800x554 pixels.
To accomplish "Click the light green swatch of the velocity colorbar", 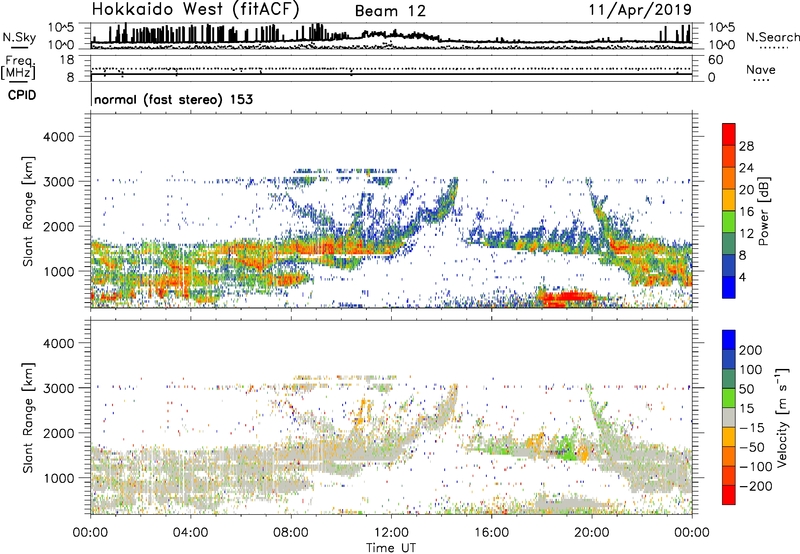I will 729,398.
